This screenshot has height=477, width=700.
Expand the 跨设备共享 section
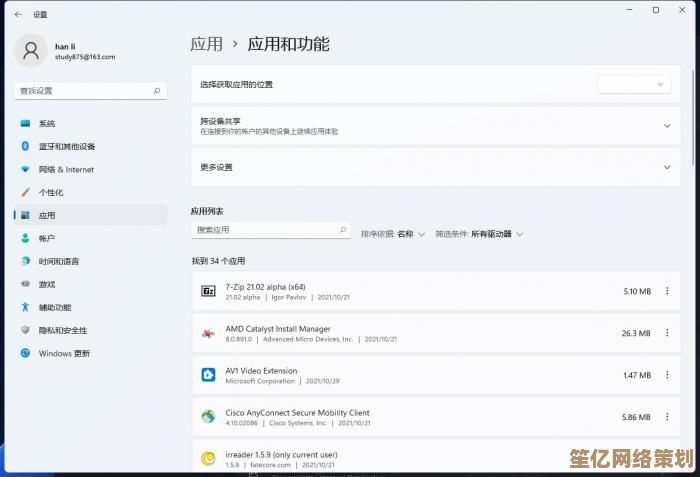[x=667, y=126]
